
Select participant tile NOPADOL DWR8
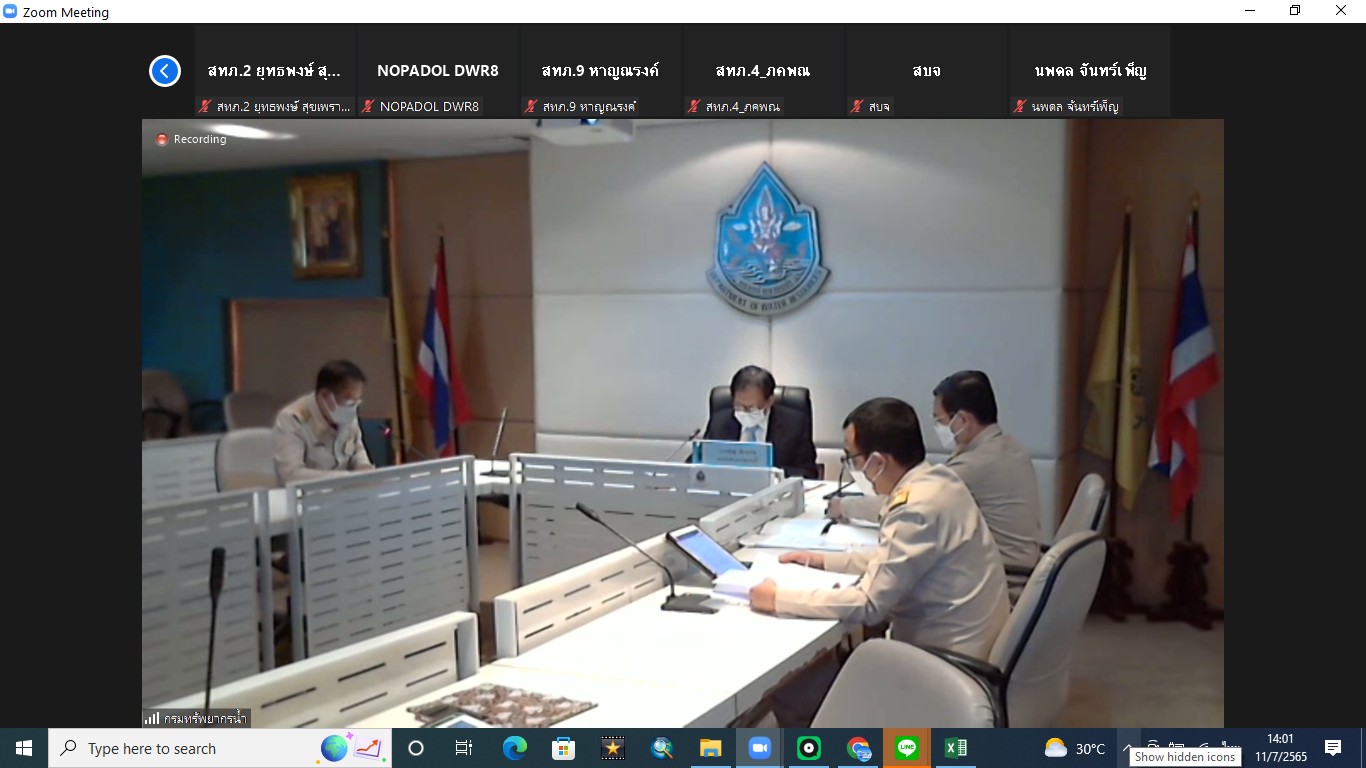click(438, 72)
